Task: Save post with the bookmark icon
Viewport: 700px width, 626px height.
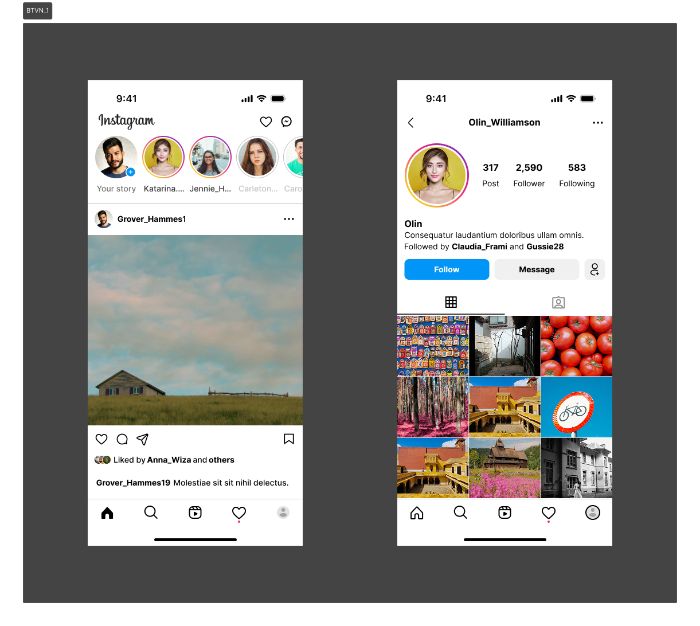Action: [x=289, y=439]
